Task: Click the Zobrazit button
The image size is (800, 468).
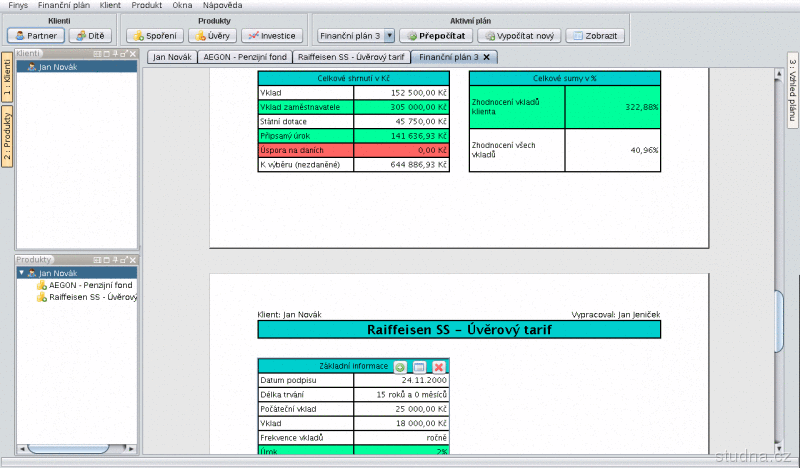Action: tap(597, 35)
